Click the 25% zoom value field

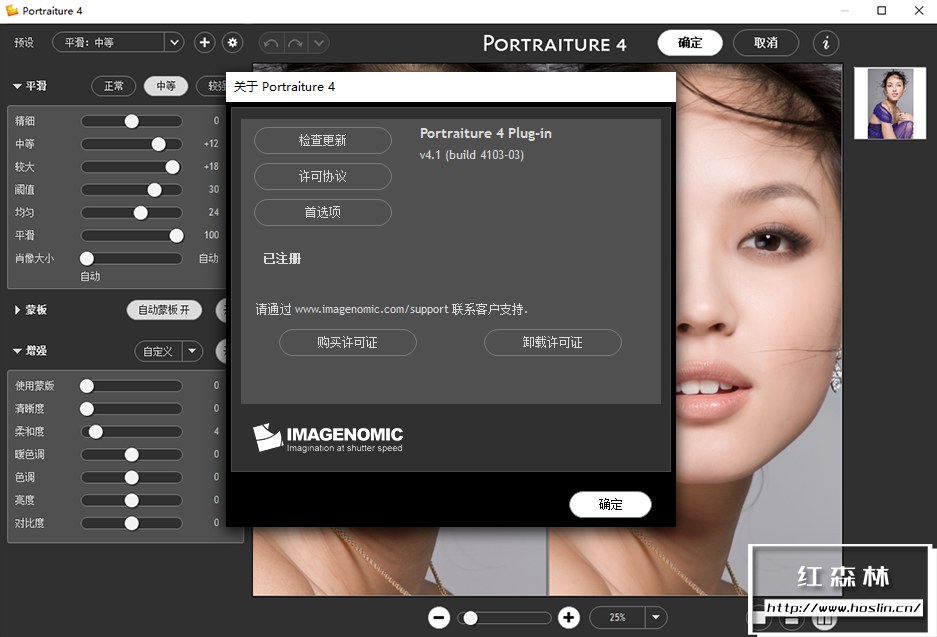click(617, 617)
